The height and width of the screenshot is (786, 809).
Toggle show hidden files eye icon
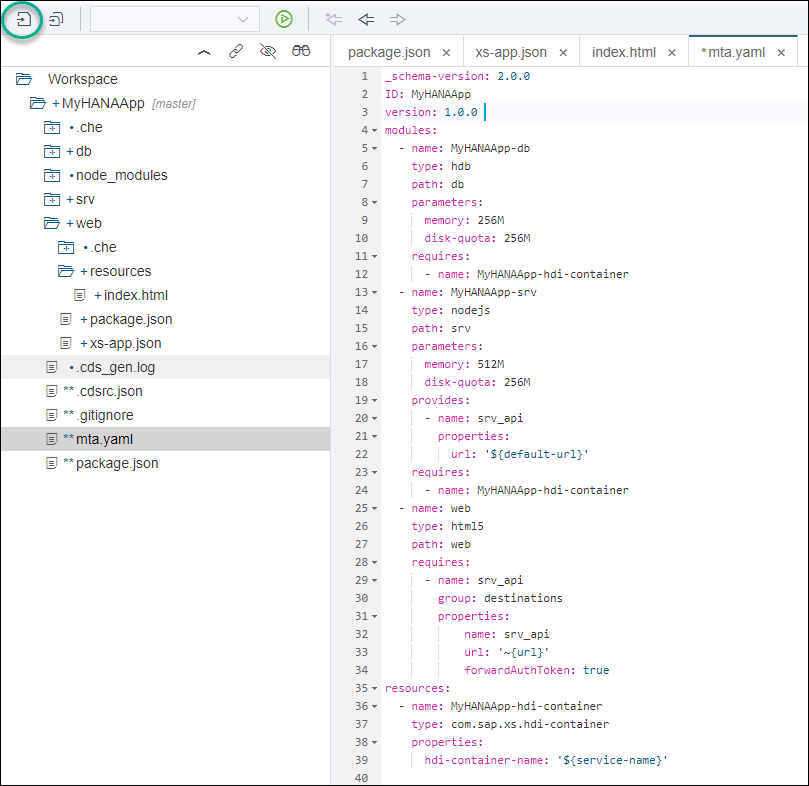[x=268, y=51]
